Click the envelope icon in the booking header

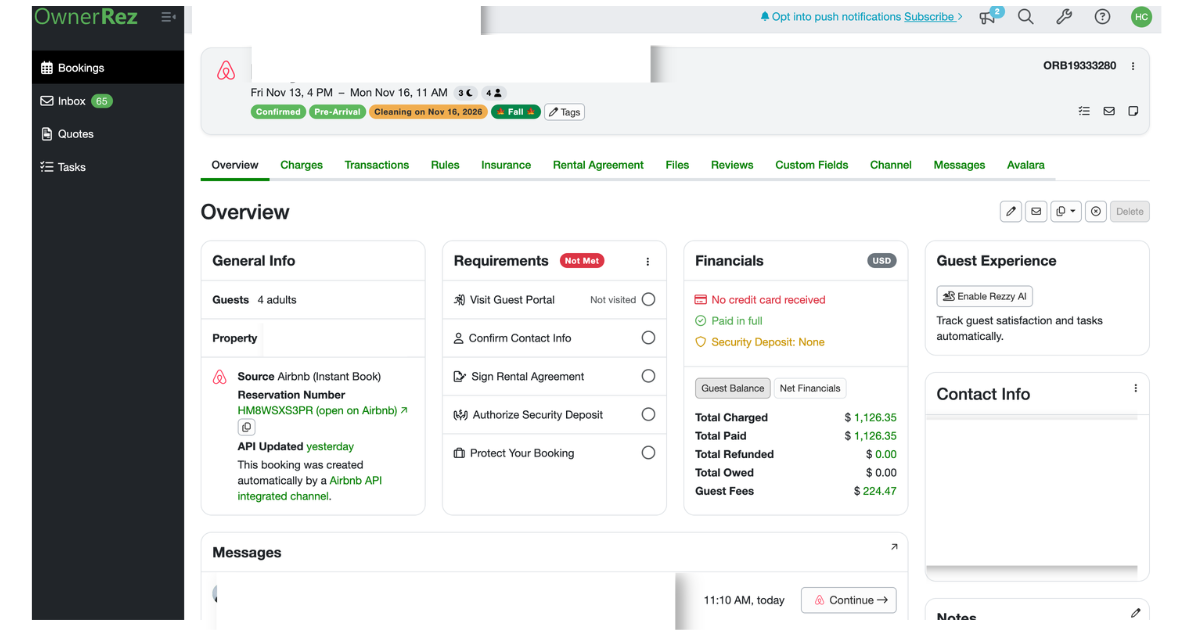(x=1109, y=111)
